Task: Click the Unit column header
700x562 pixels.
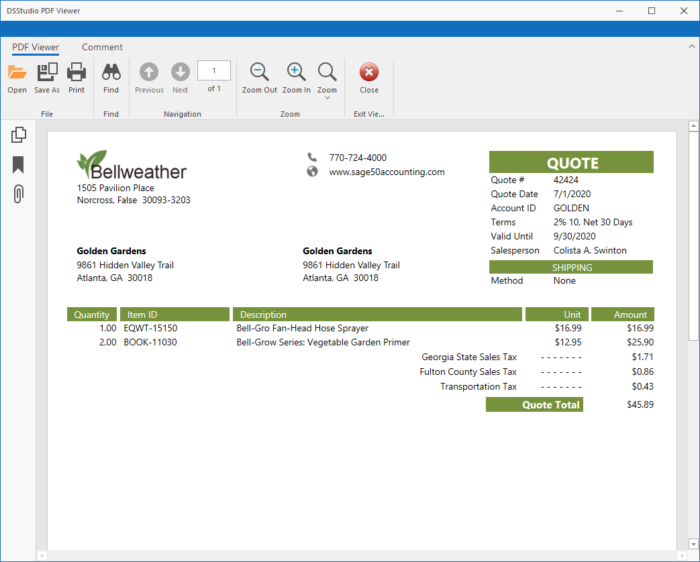Action: 557,314
